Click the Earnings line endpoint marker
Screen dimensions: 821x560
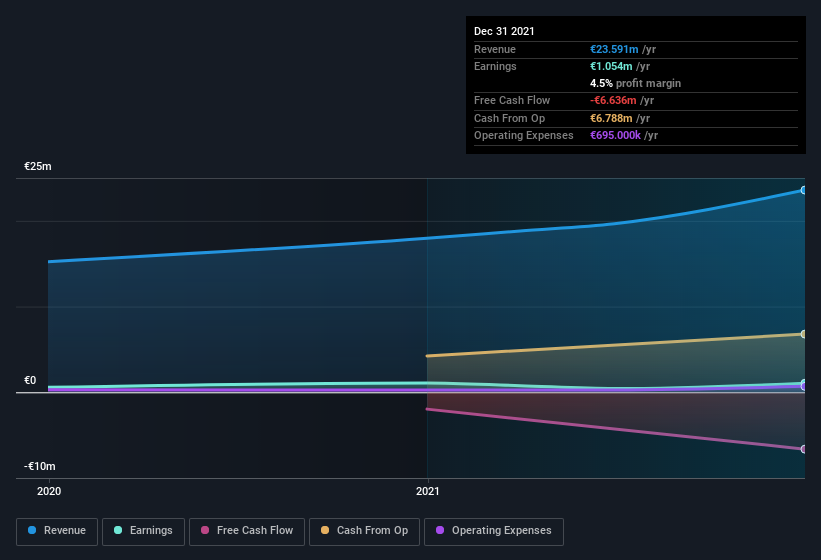(x=803, y=383)
